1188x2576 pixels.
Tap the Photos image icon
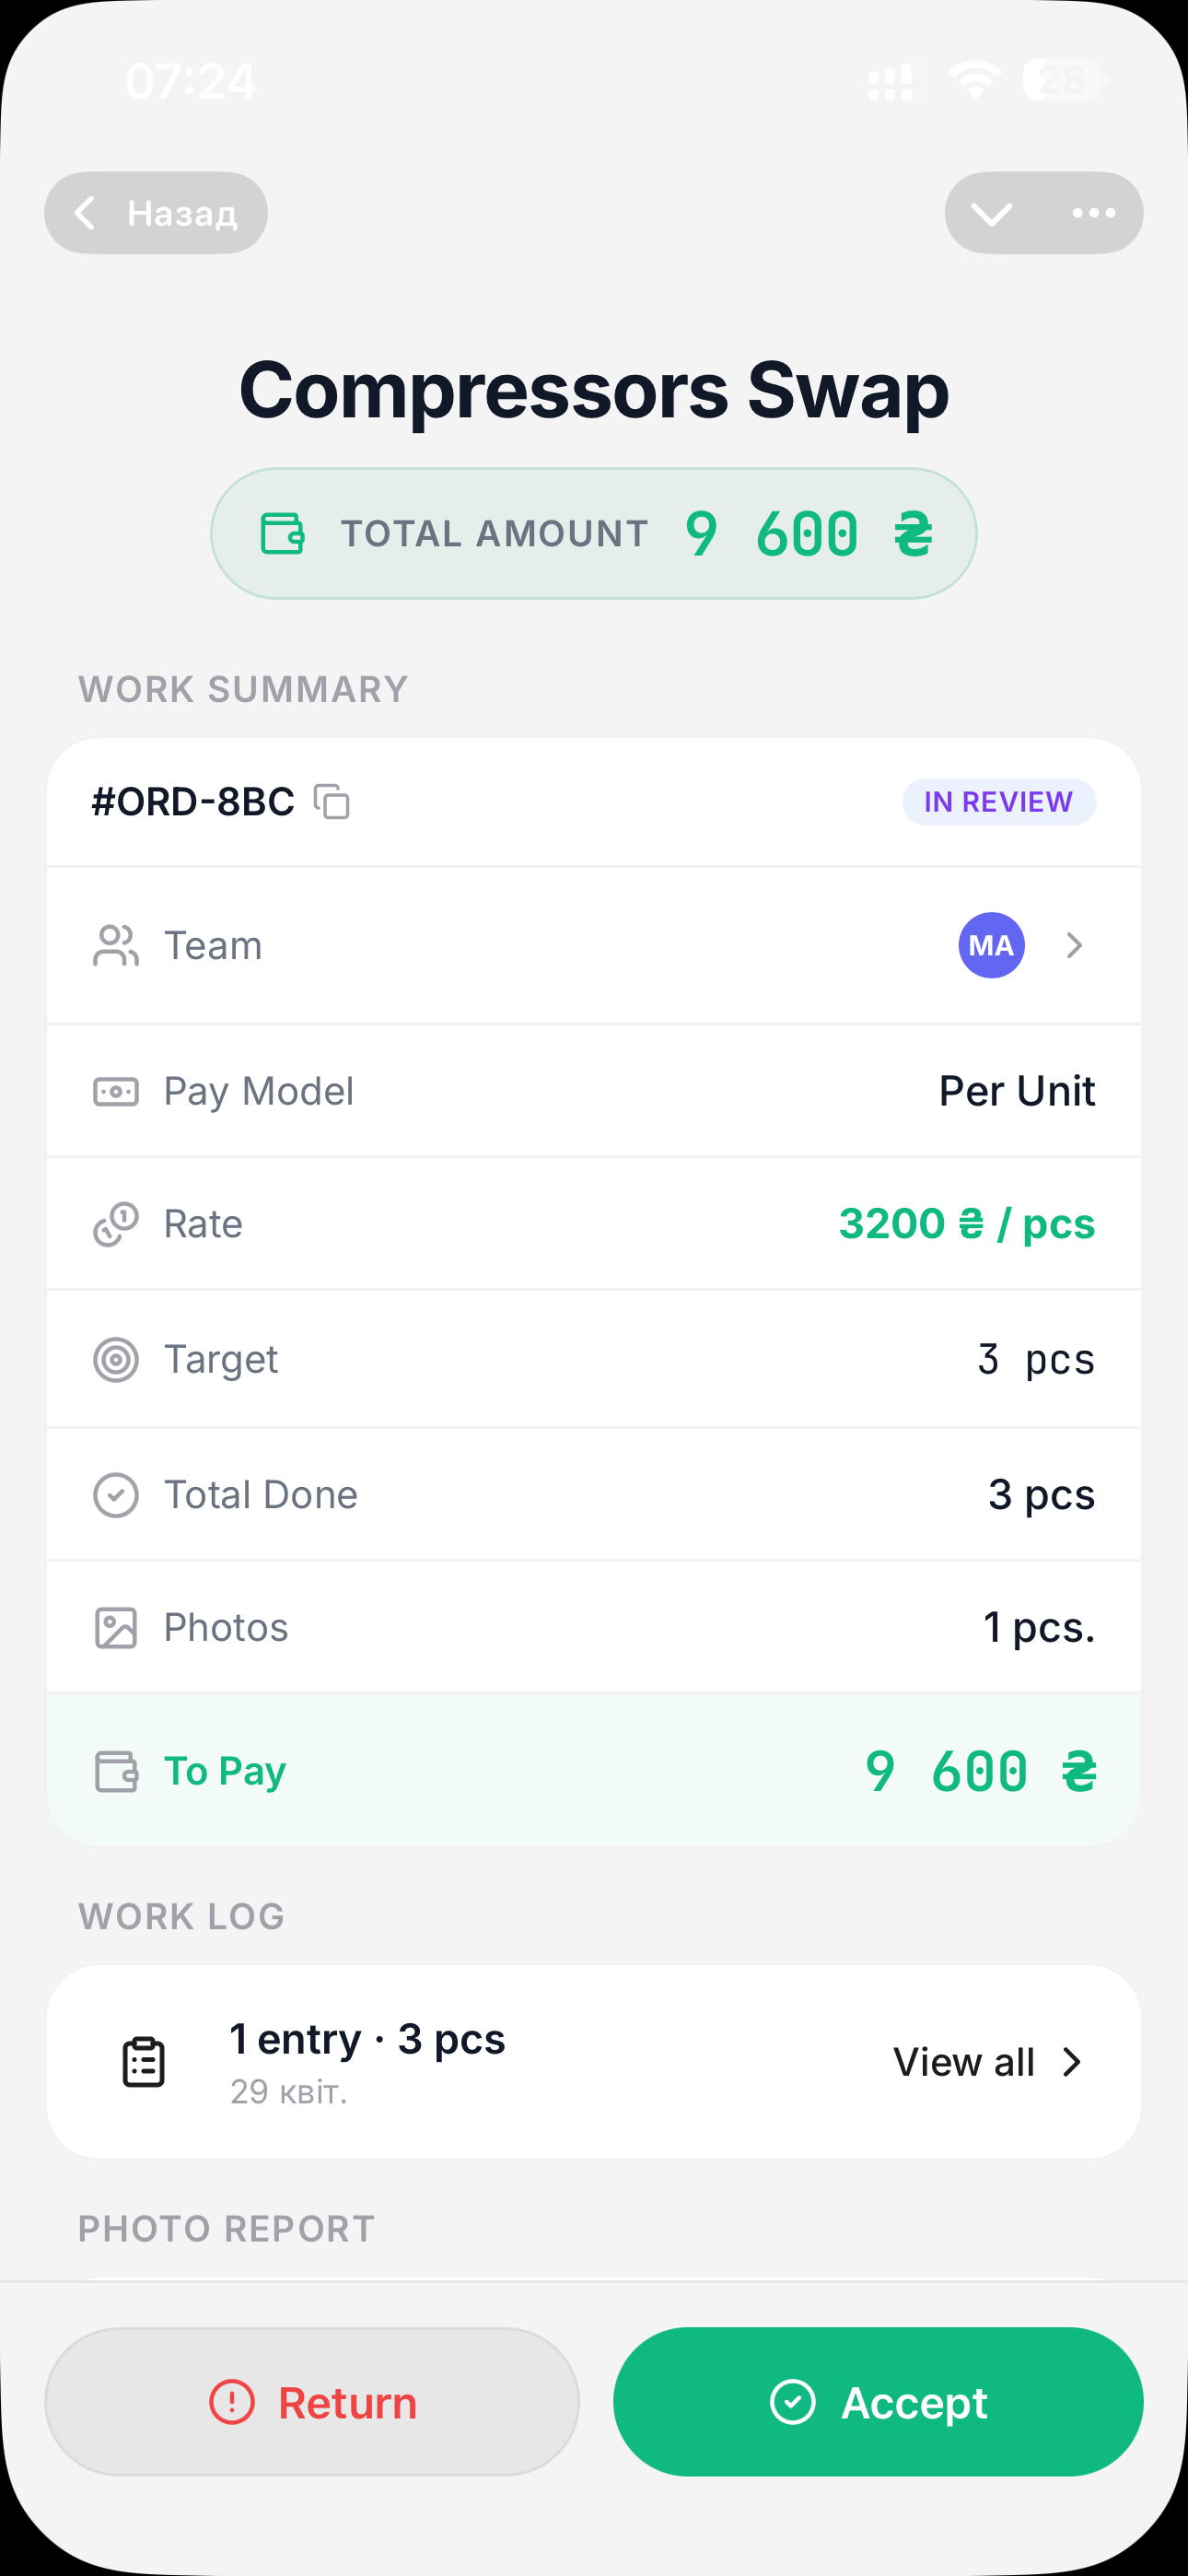tap(116, 1628)
